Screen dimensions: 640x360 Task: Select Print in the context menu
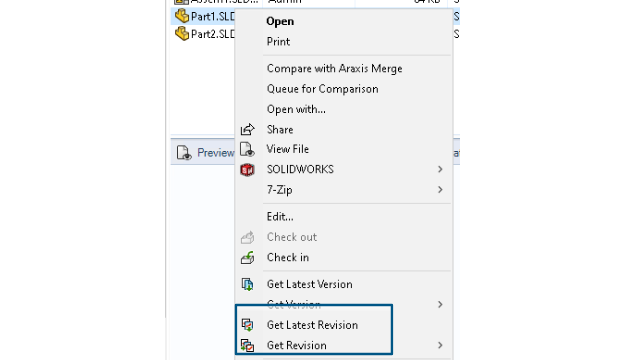pyautogui.click(x=278, y=42)
